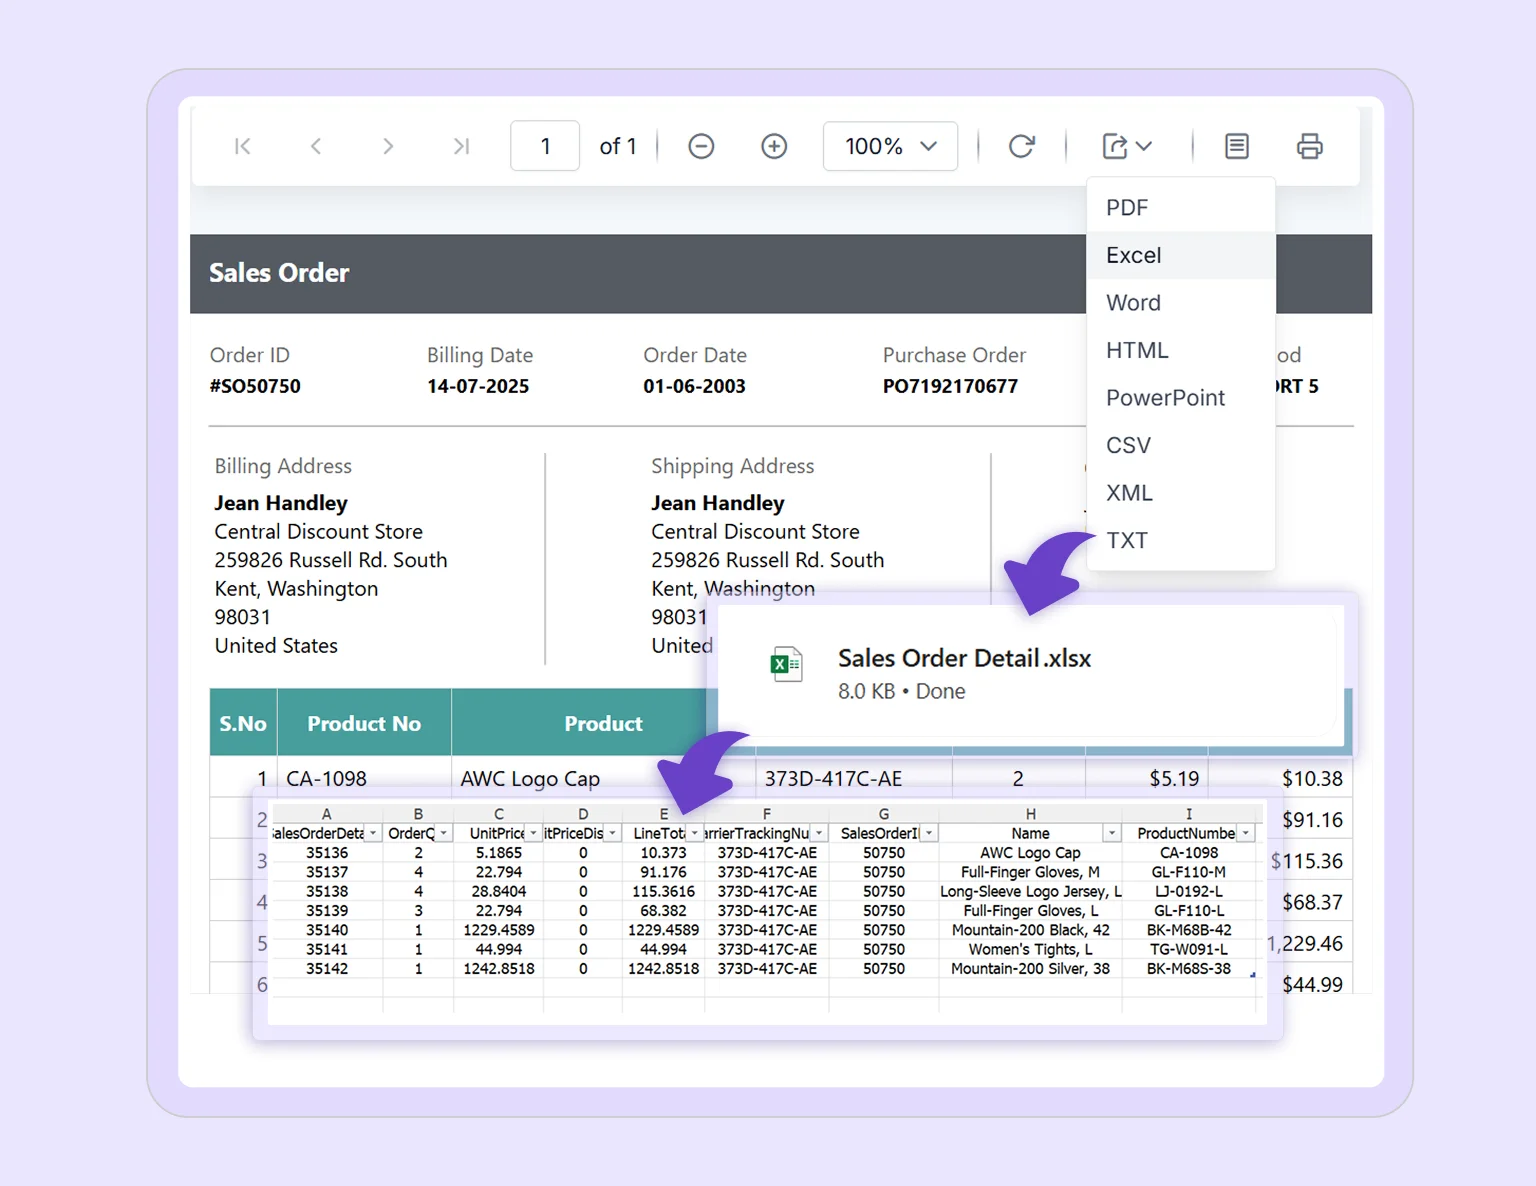Image resolution: width=1536 pixels, height=1186 pixels.
Task: Zoom in using the plus icon
Action: (774, 146)
